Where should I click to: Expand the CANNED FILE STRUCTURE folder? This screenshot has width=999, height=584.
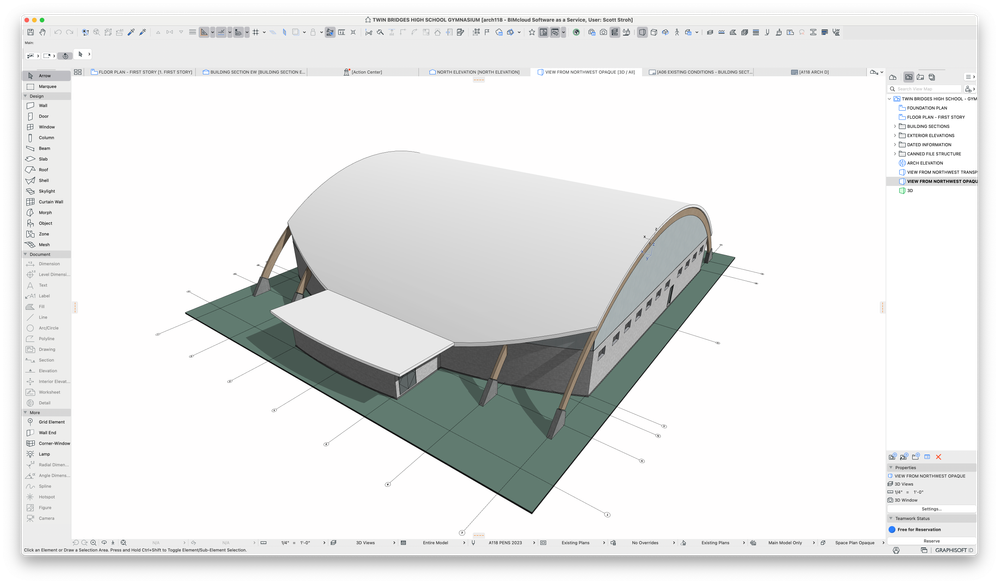click(895, 153)
